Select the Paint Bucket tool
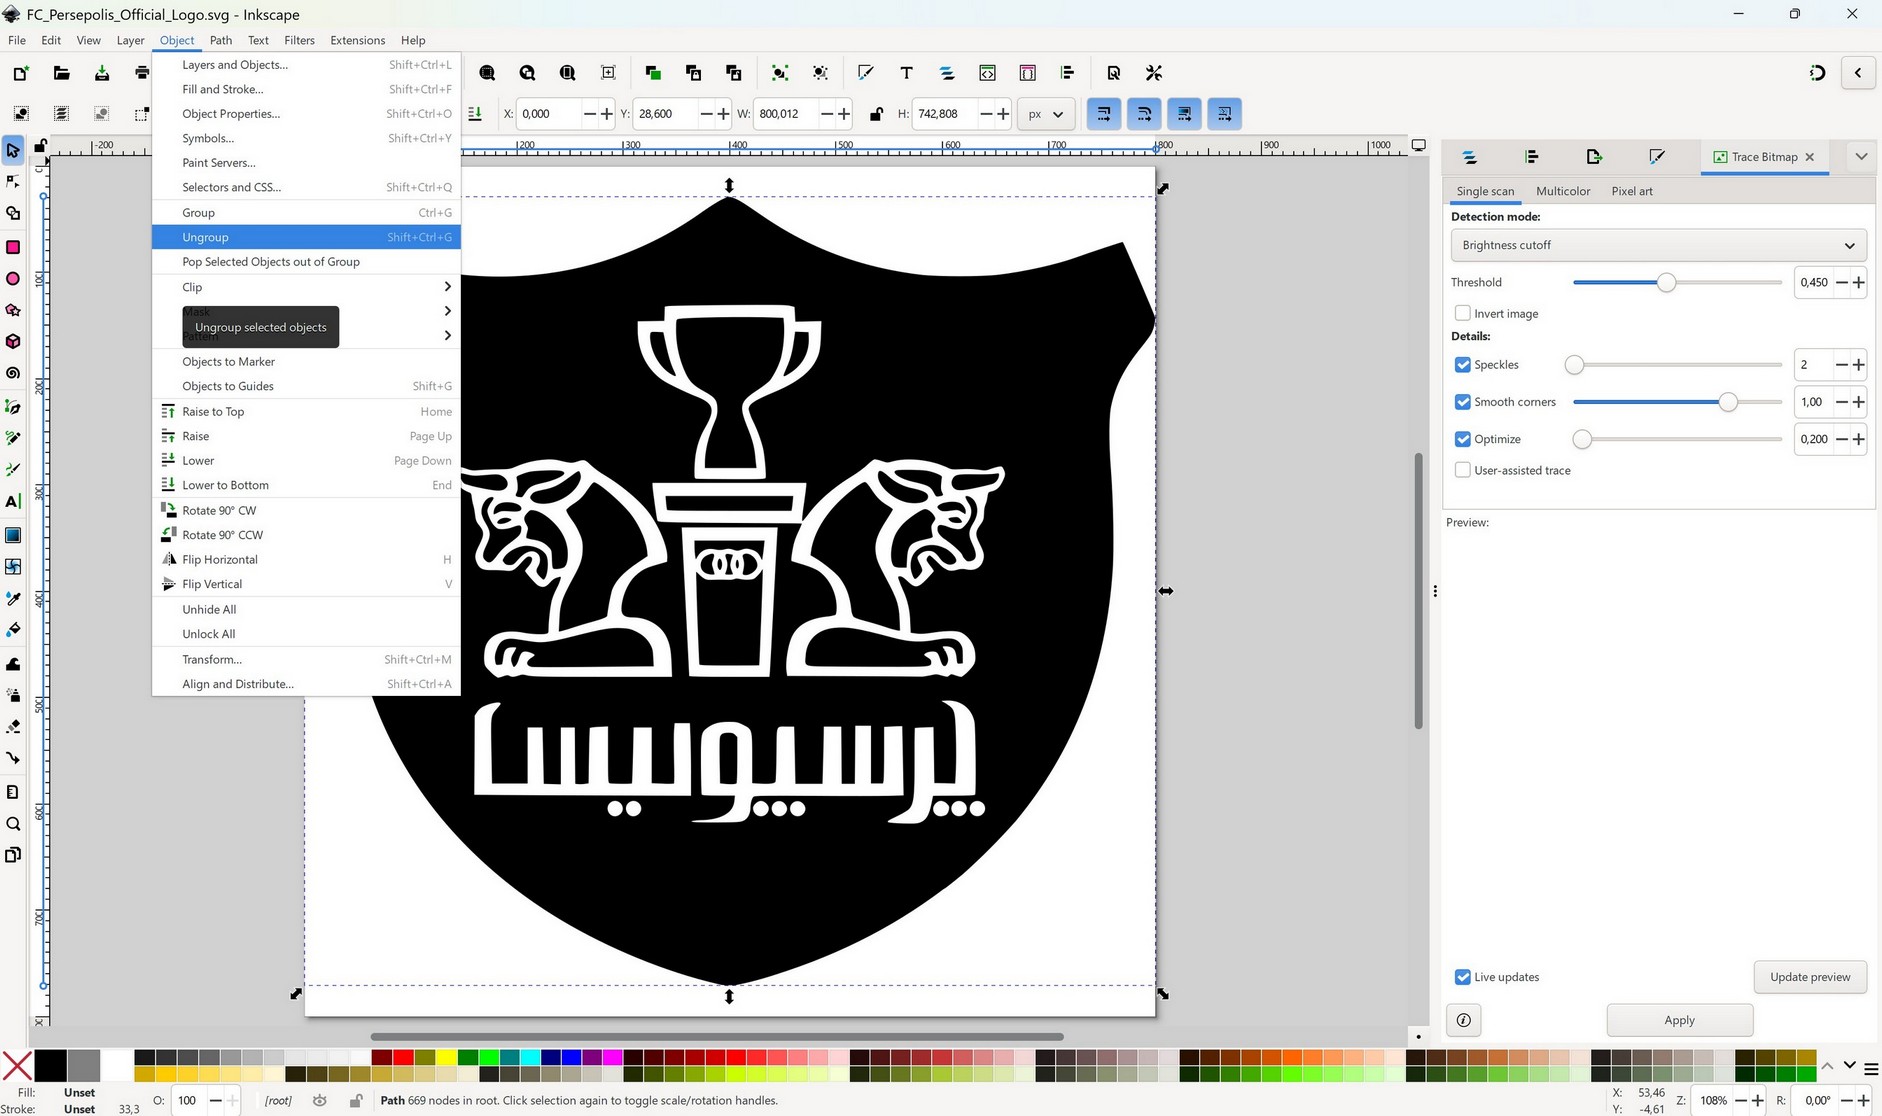1882x1116 pixels. click(x=13, y=630)
